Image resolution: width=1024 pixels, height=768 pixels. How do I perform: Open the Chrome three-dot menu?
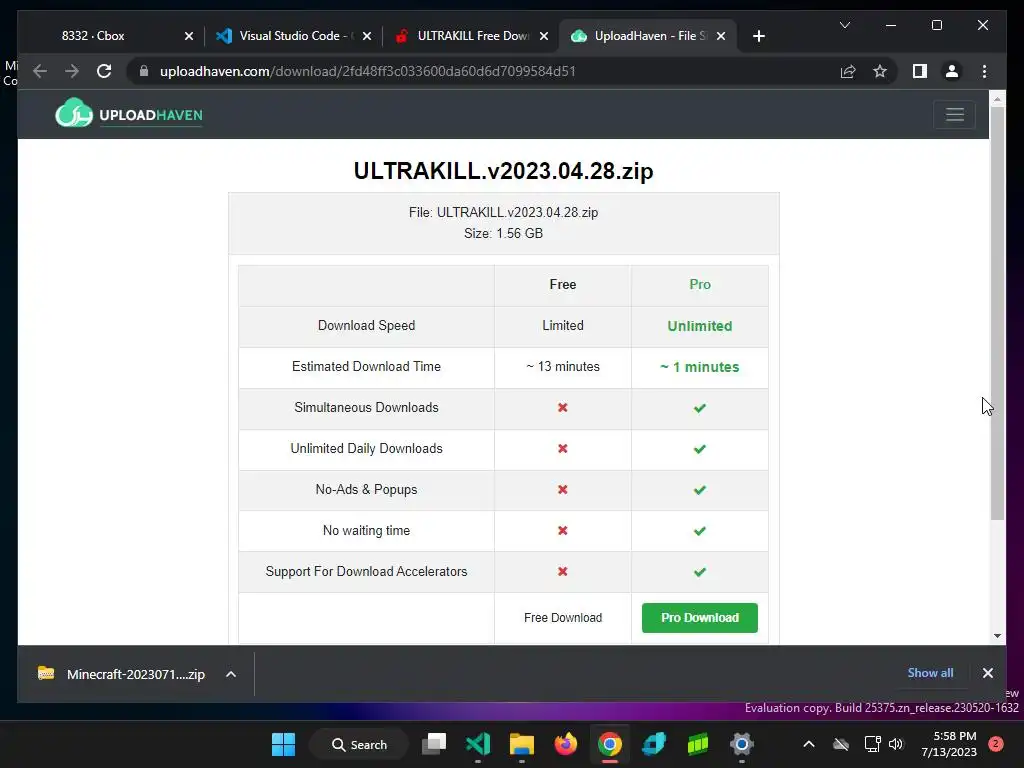[x=984, y=71]
